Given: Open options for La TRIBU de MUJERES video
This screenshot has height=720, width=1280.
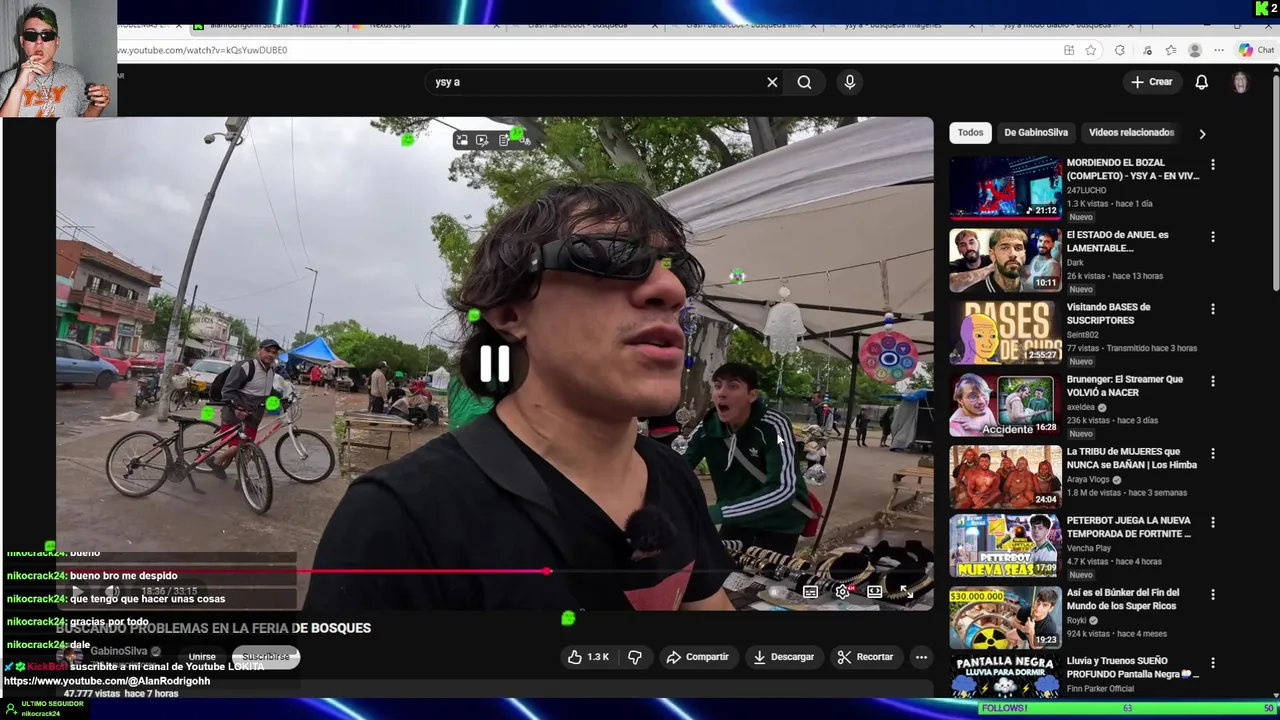Looking at the screenshot, I should click(x=1213, y=453).
